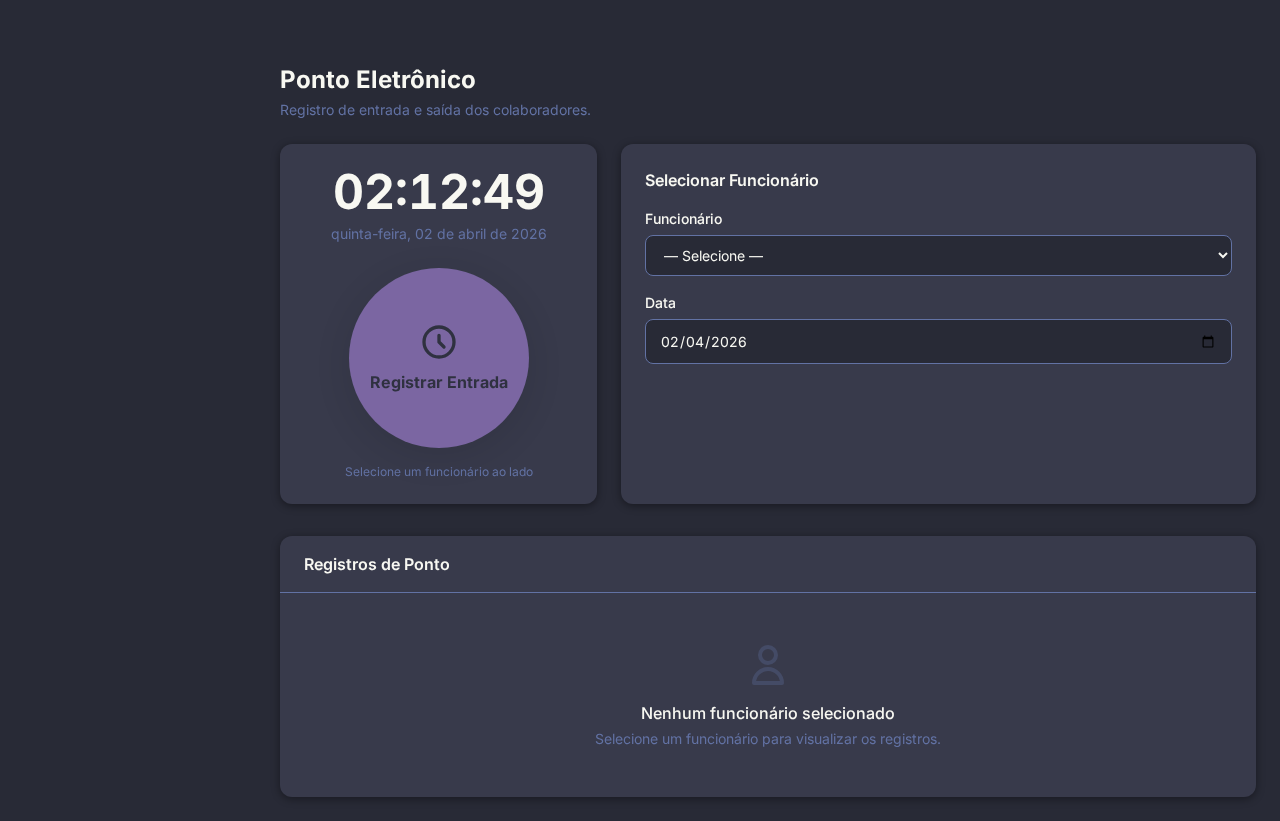1280x821 pixels.
Task: Open the calendar picker icon in the Data field
Action: pos(1208,342)
